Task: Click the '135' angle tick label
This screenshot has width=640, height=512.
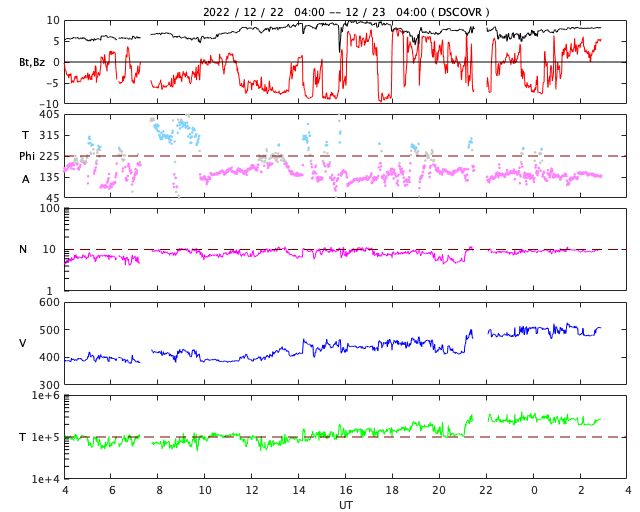Action: point(49,177)
